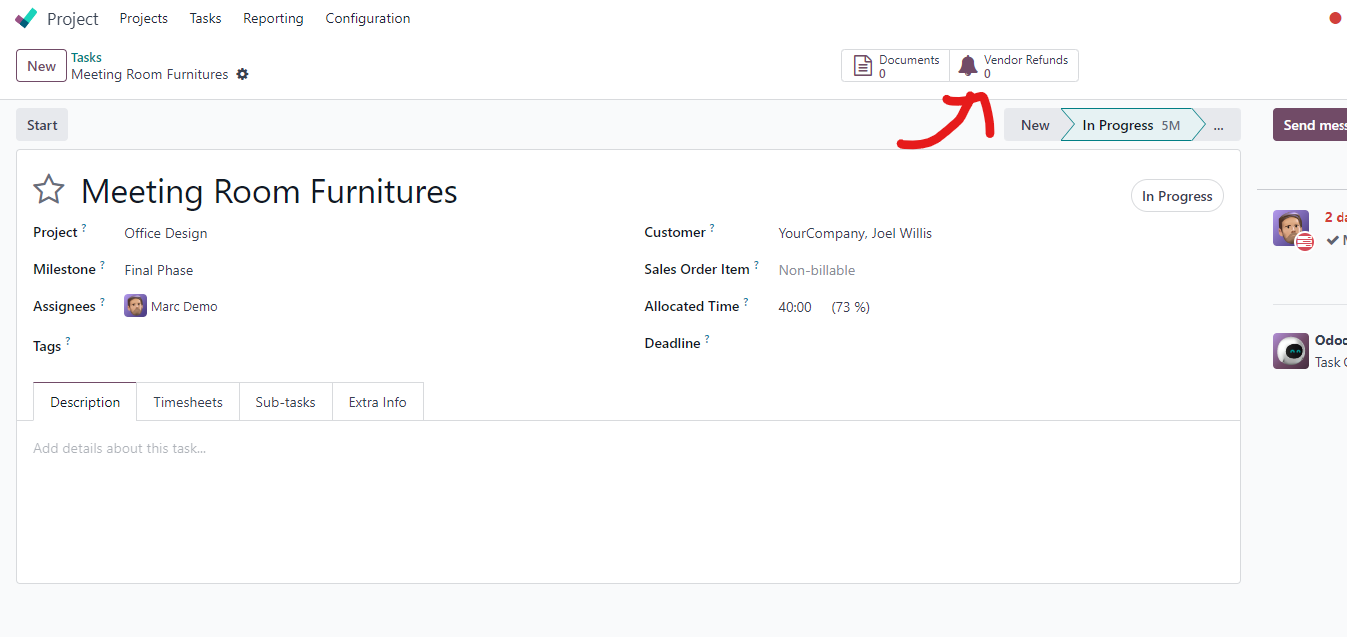Switch to the Extra Info tab
The image size is (1347, 637).
[378, 402]
